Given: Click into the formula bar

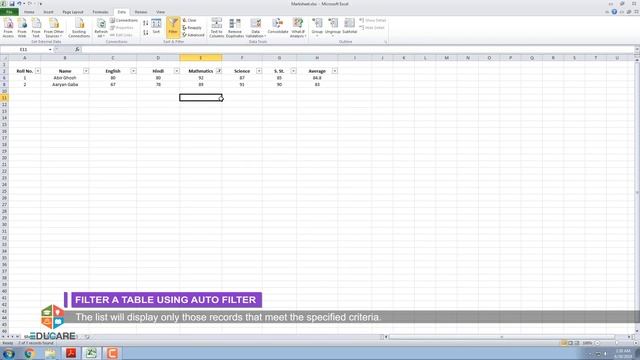Looking at the screenshot, I should (357, 49).
